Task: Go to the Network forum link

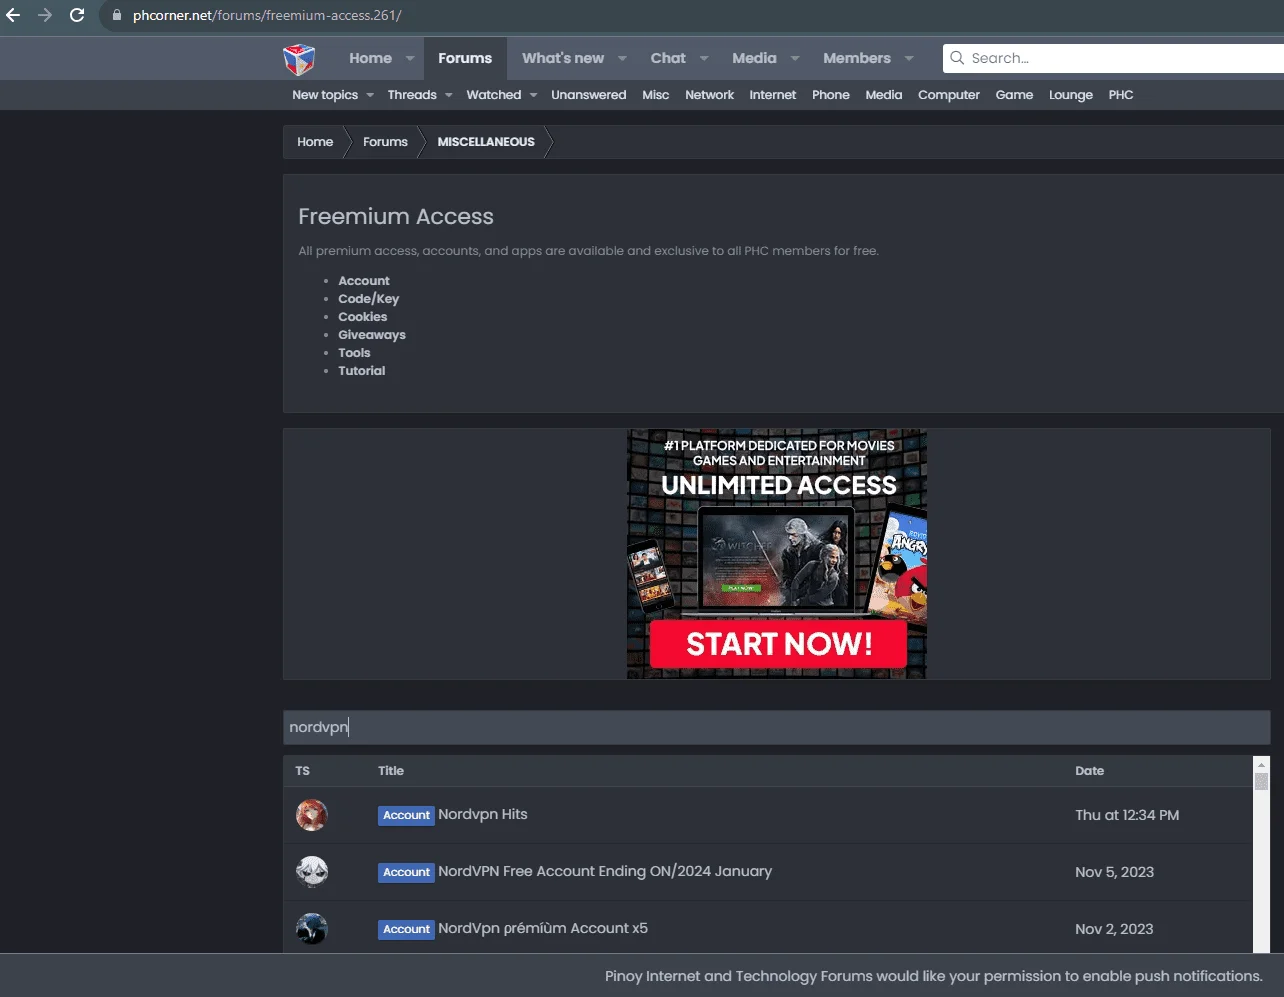Action: coord(710,95)
